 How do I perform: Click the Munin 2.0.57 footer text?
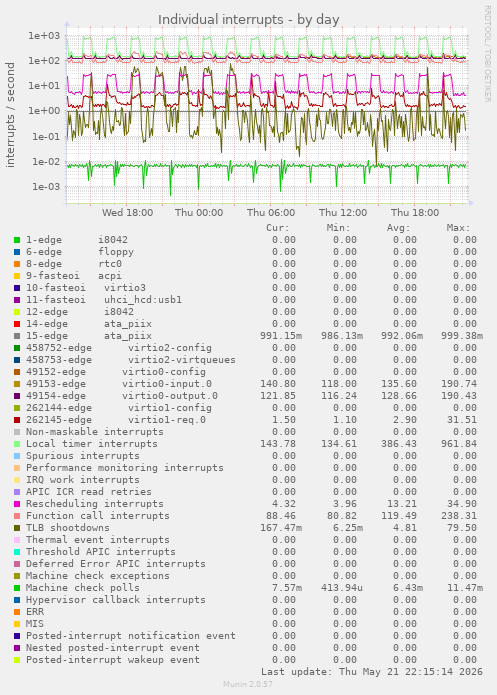(x=248, y=684)
